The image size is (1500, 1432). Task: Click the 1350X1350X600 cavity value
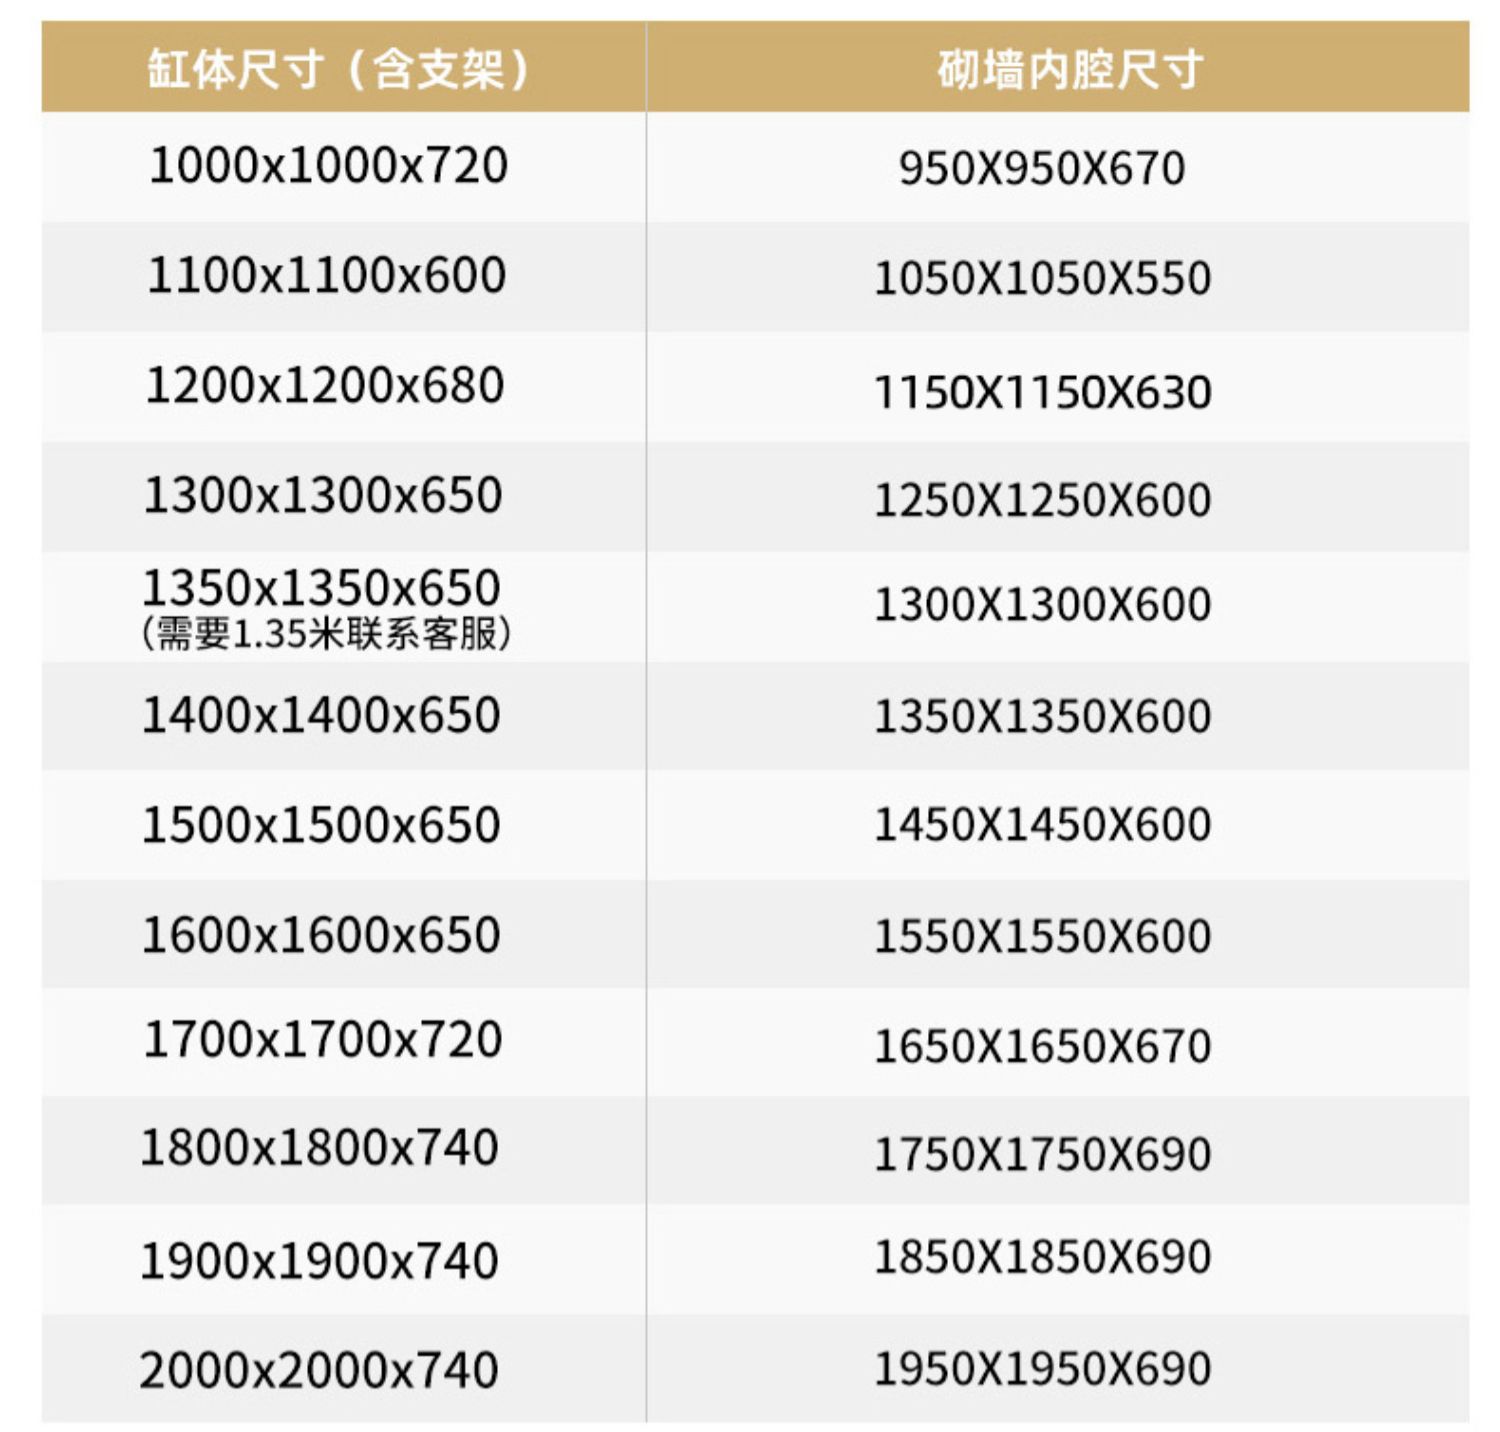tap(1043, 716)
